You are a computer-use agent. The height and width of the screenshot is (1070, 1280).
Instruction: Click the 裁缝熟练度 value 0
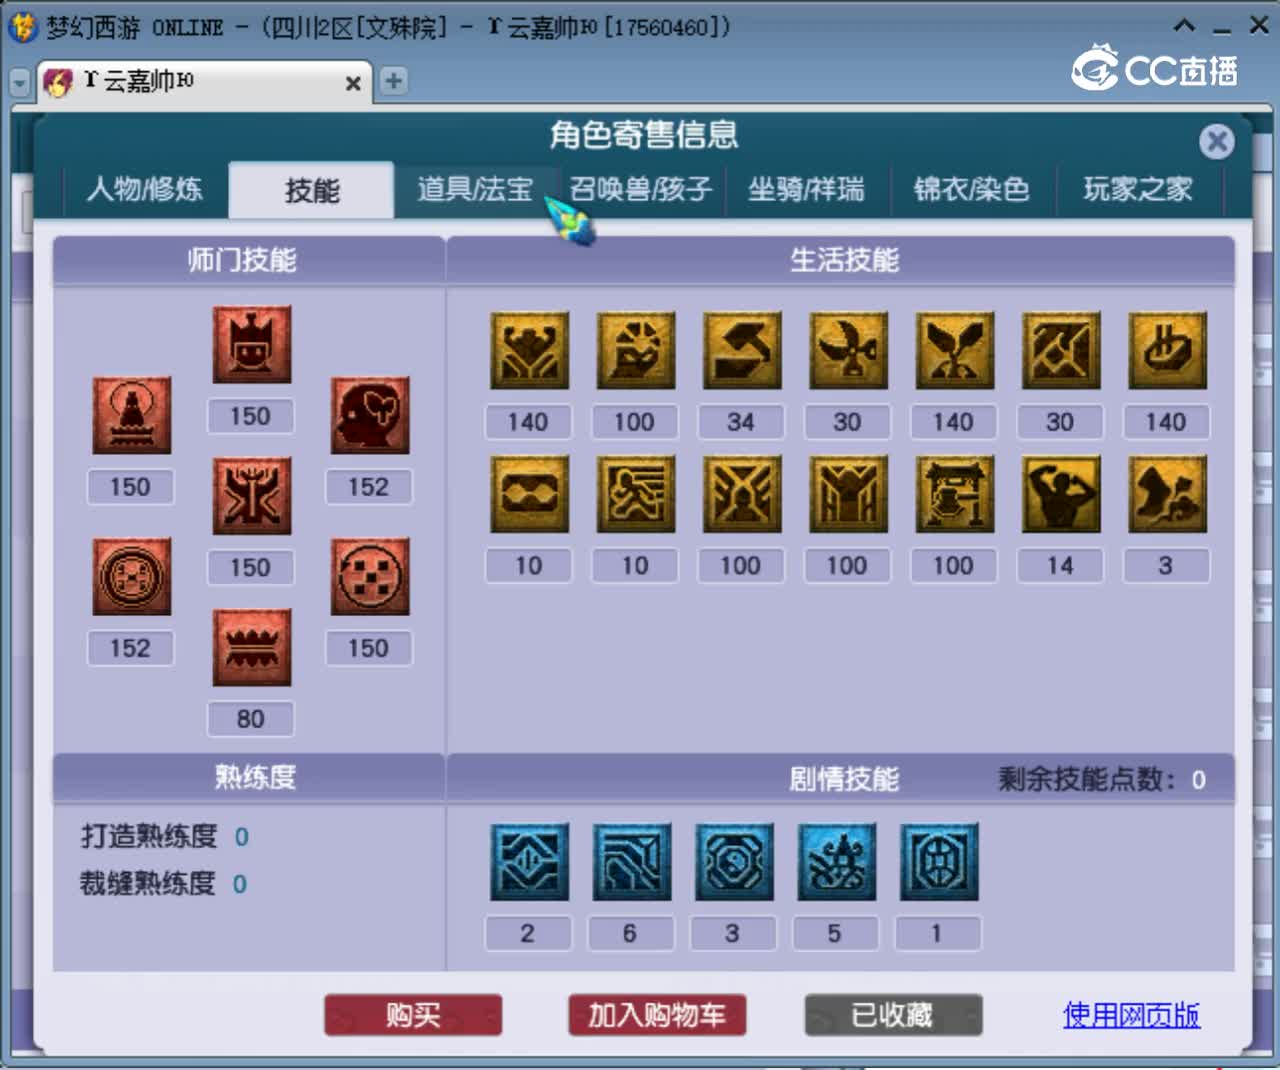240,884
